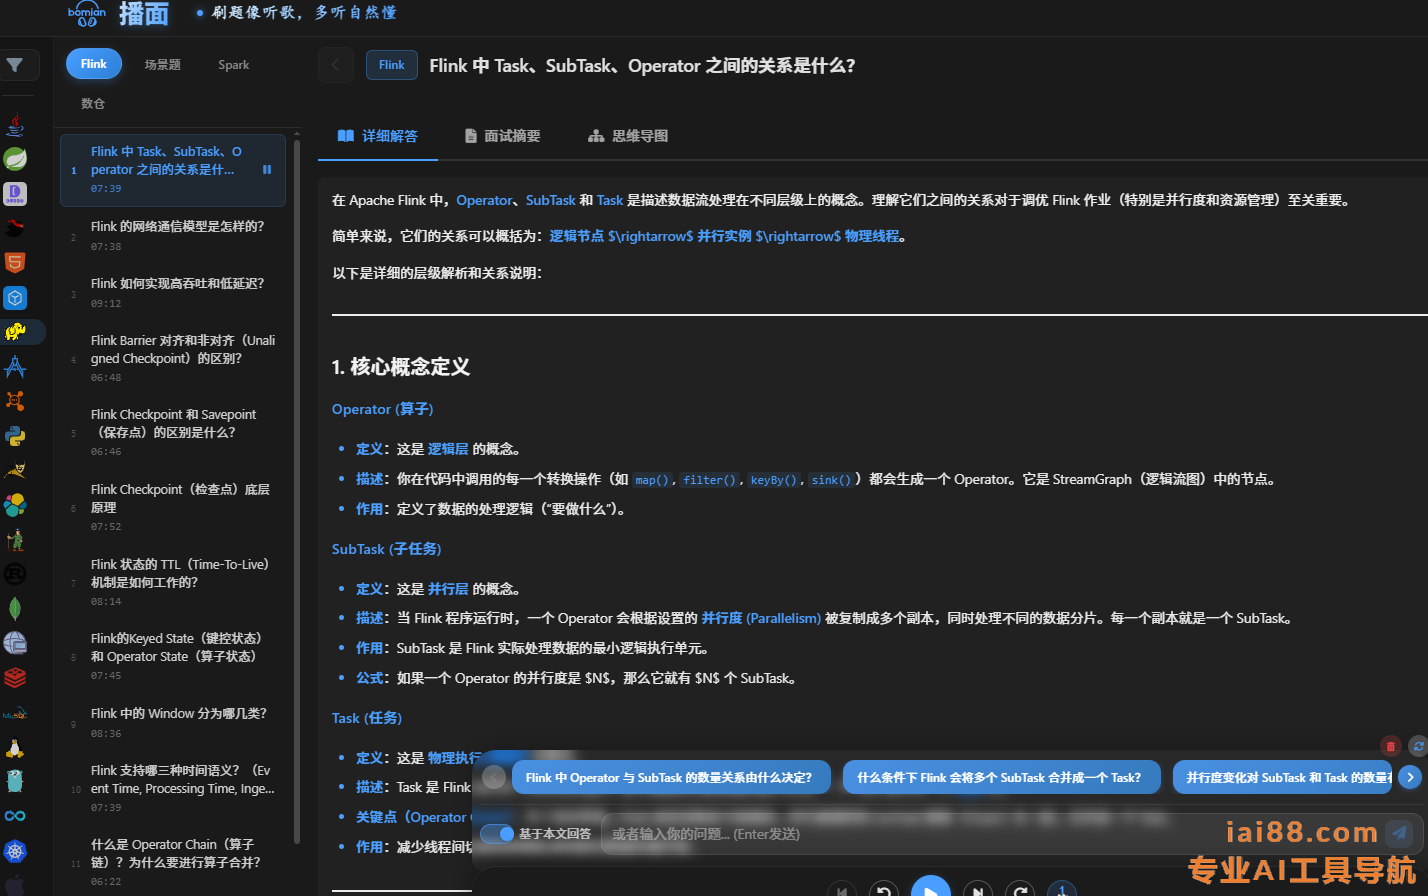Skip to the next audio track
The height and width of the screenshot is (896, 1428).
coord(977,890)
